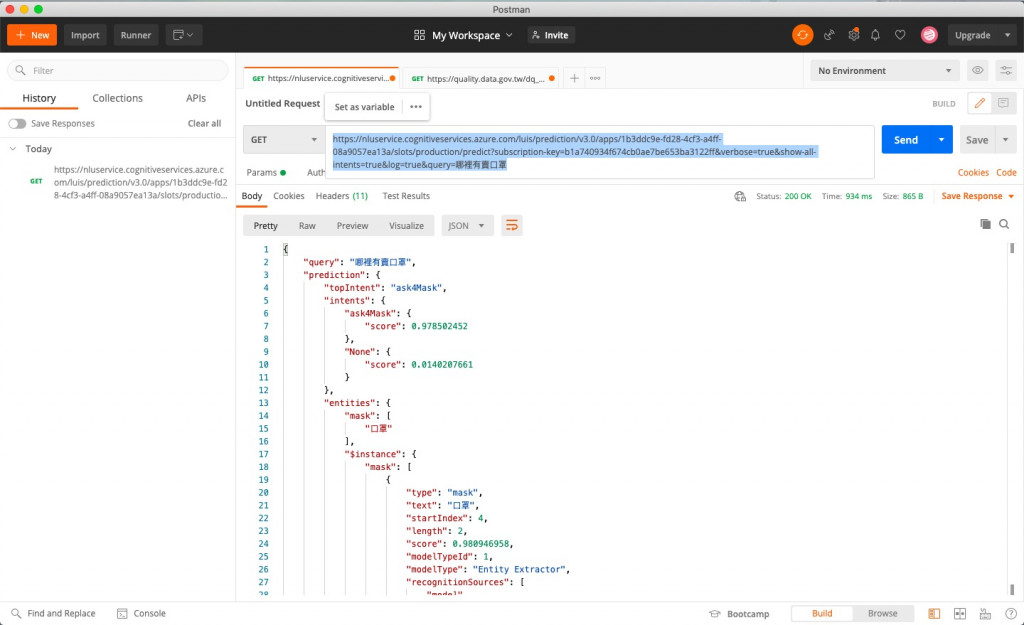Switch to Browse mode
This screenshot has height=625, width=1024.
click(882, 613)
